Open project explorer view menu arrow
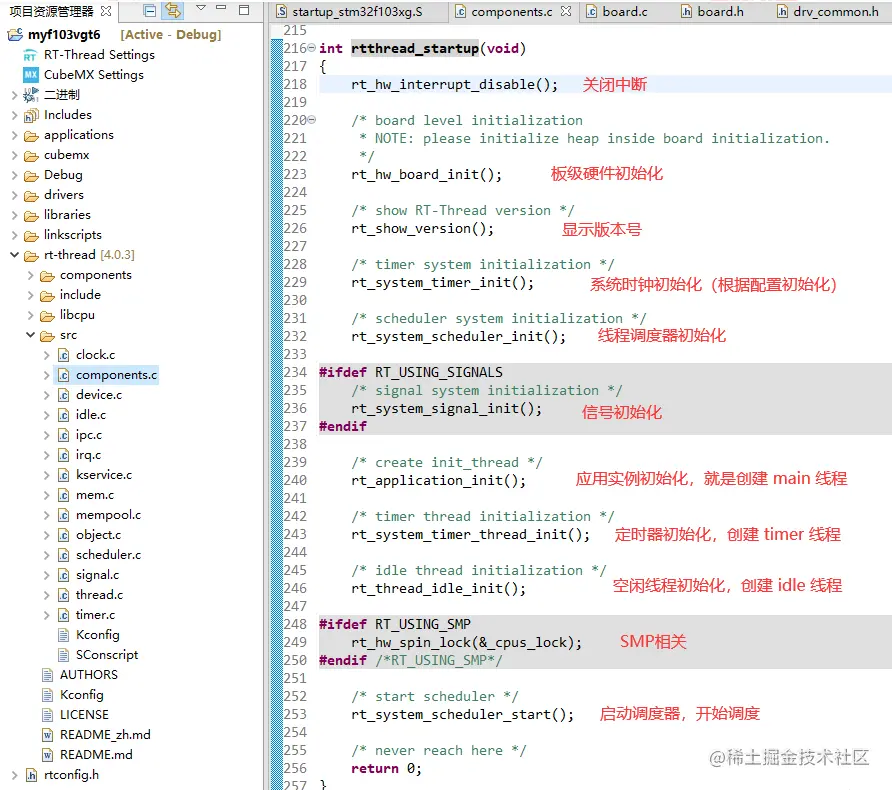 pos(200,9)
